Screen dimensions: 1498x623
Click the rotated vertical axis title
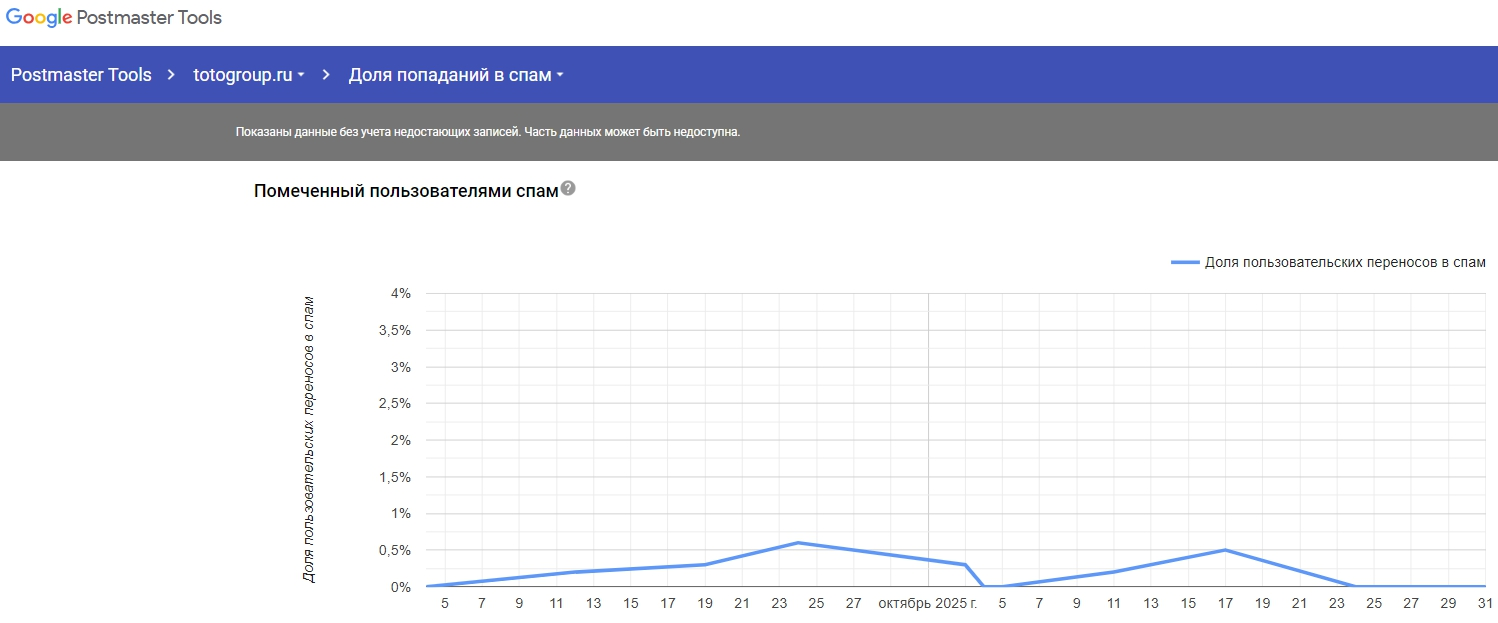pyautogui.click(x=309, y=440)
